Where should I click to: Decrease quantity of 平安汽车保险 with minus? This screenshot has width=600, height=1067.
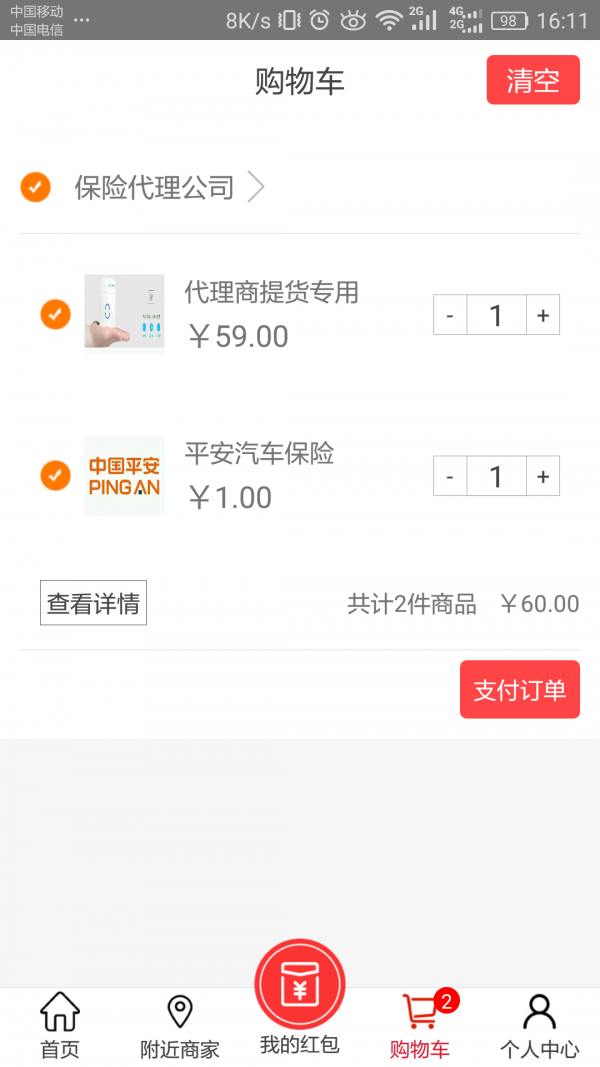450,475
